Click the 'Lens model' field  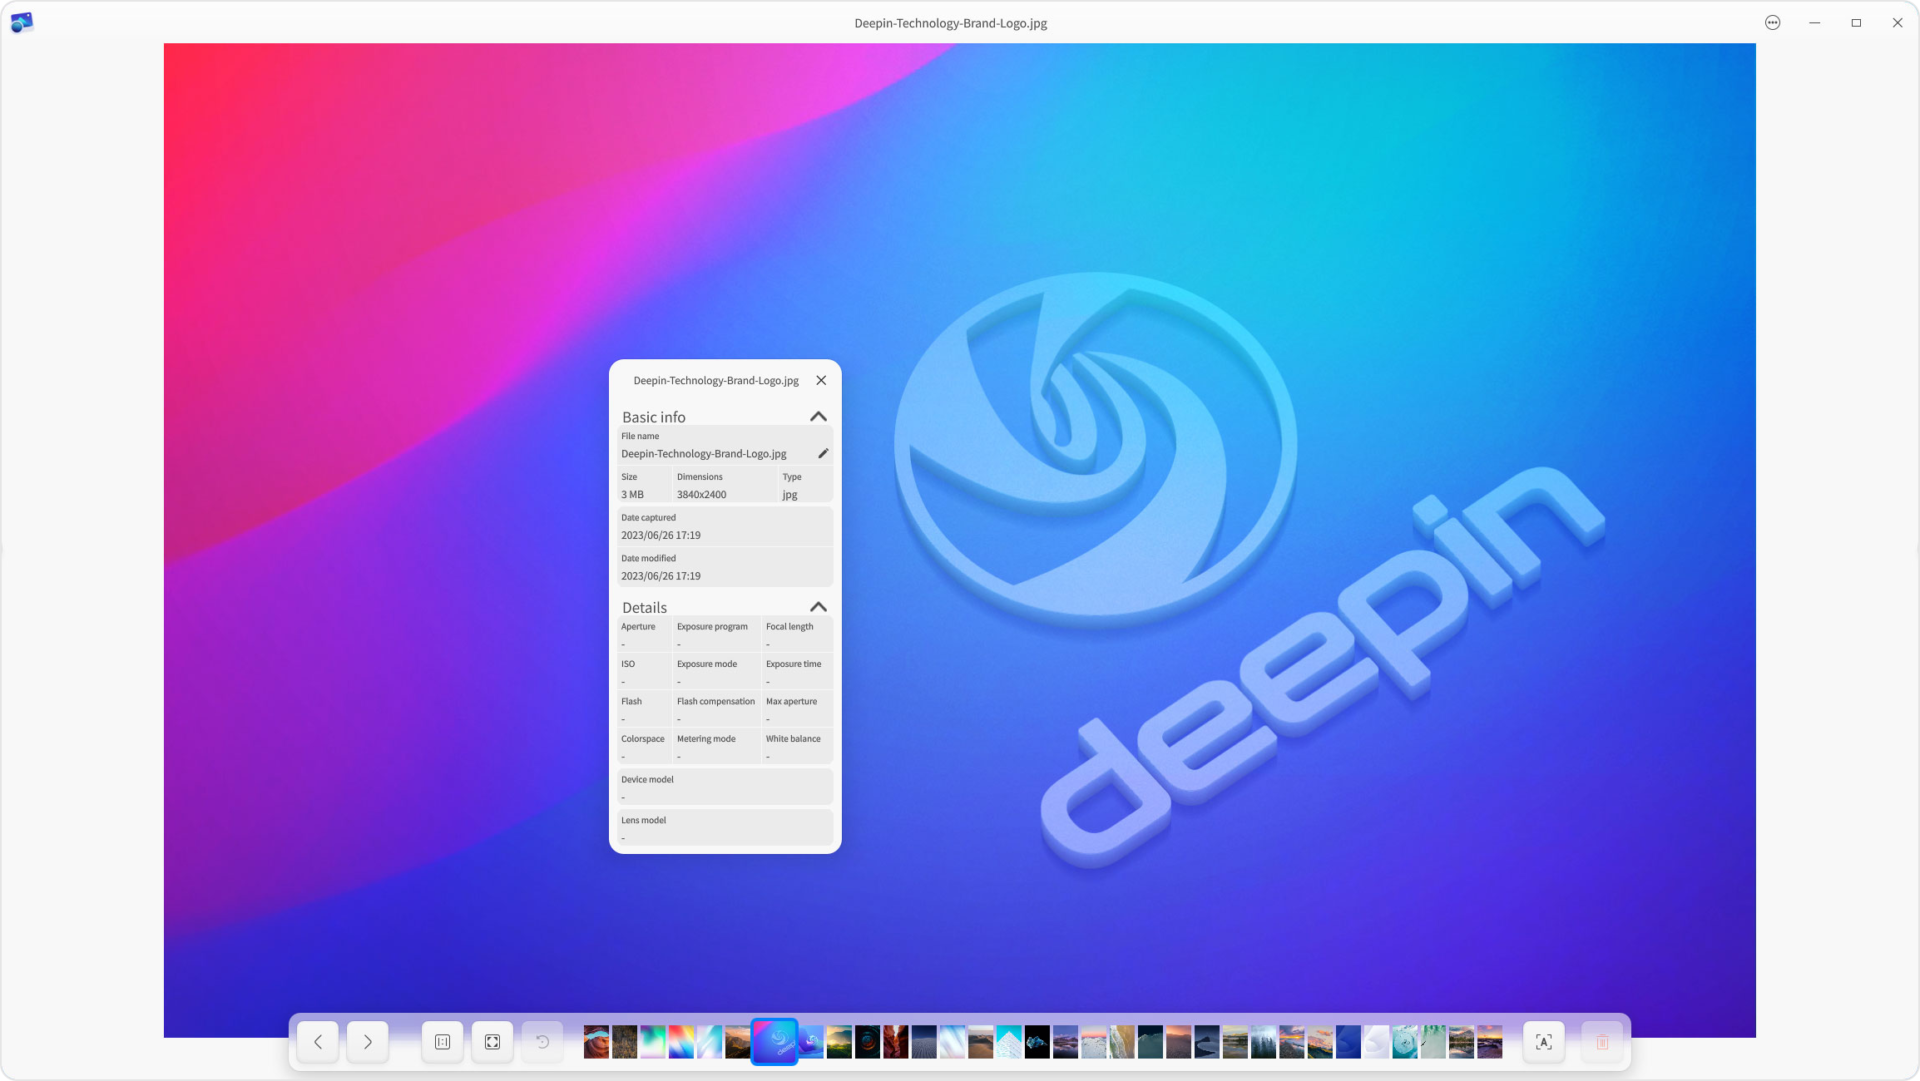(x=725, y=828)
